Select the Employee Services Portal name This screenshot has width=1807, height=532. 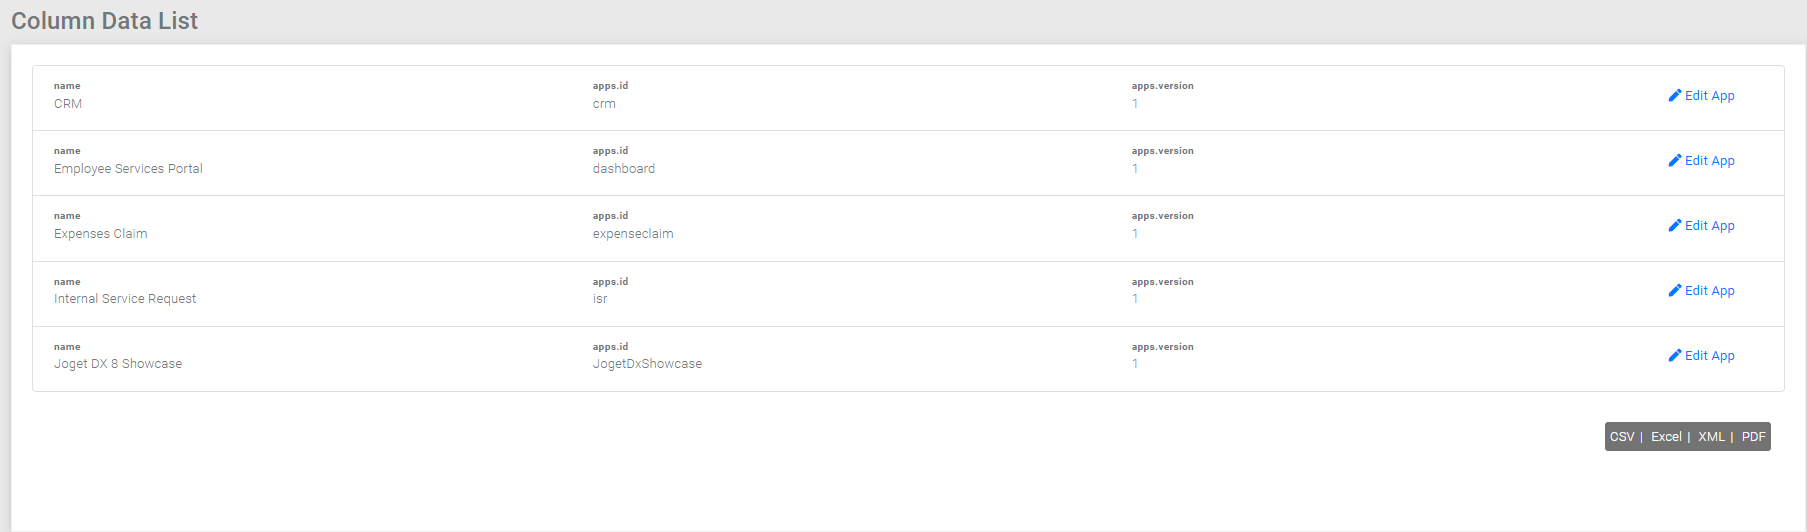128,169
